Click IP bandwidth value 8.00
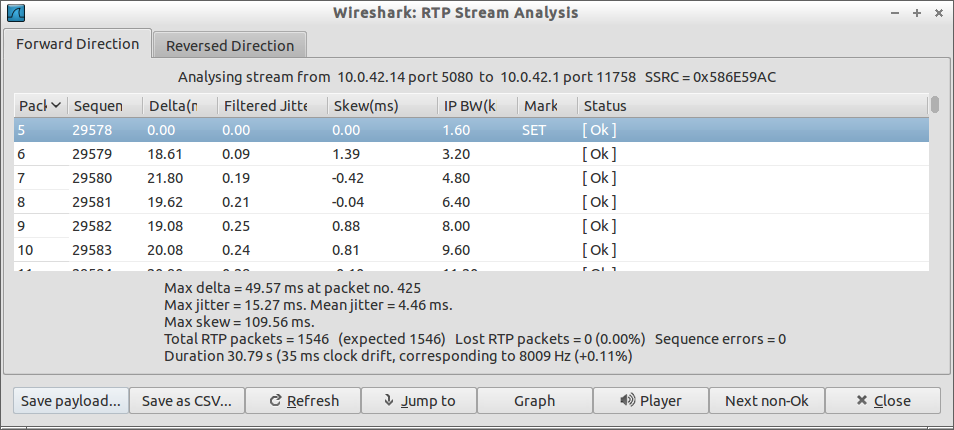Screen dimensions: 954x430 point(456,226)
